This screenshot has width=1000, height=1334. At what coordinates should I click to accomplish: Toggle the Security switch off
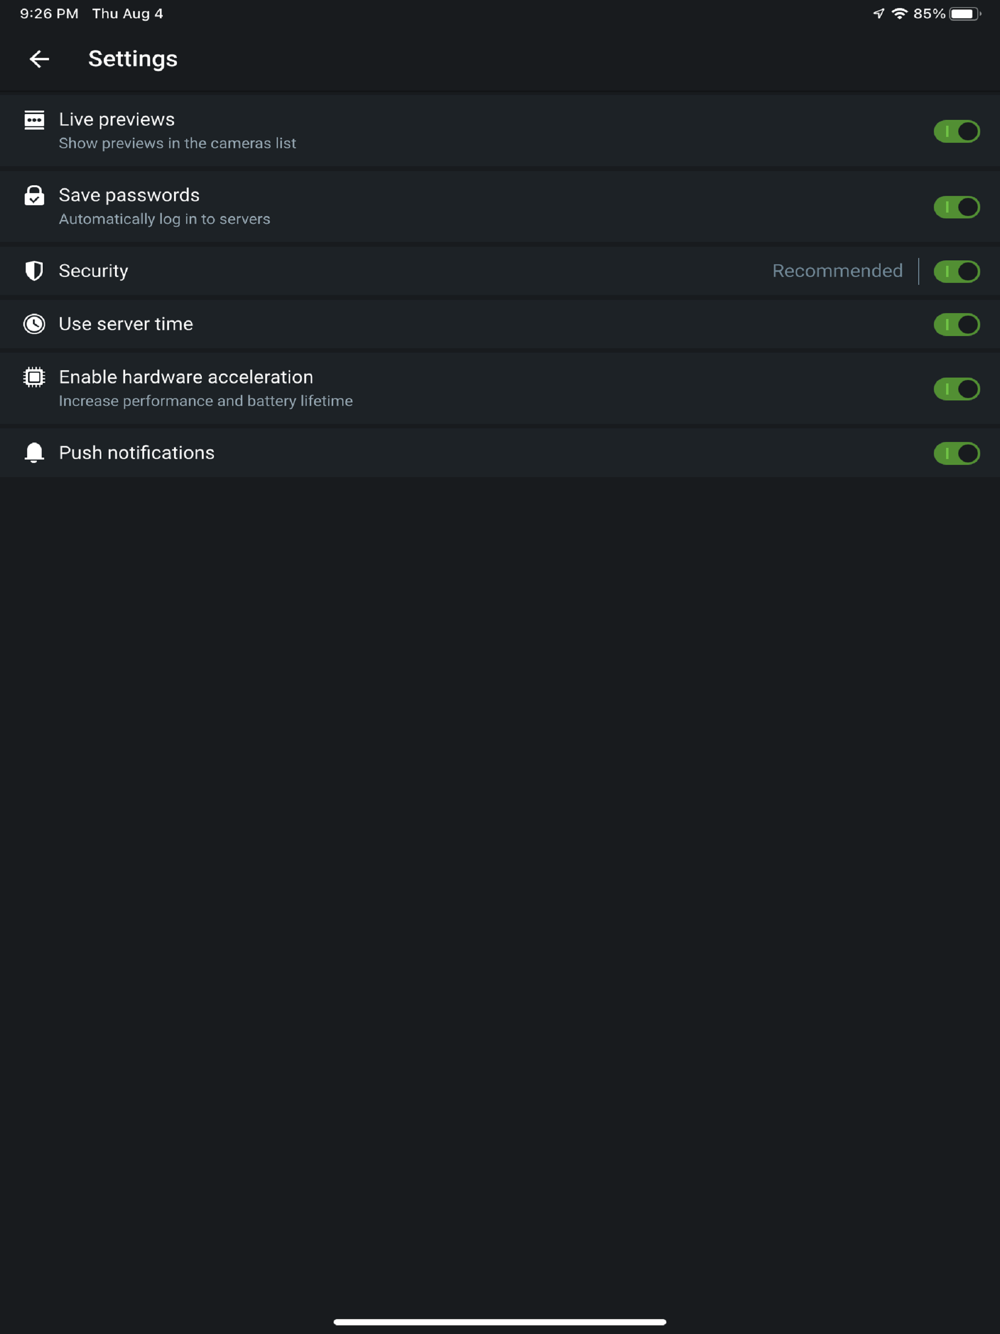click(956, 271)
